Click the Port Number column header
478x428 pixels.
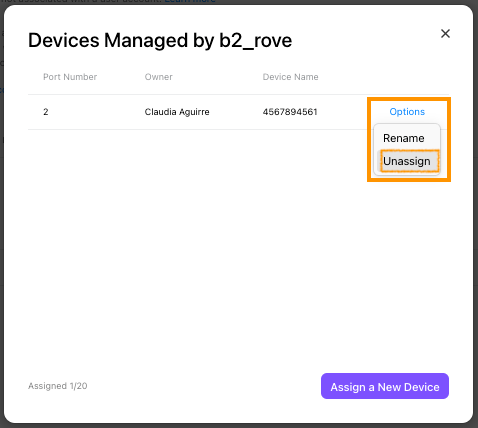[70, 77]
